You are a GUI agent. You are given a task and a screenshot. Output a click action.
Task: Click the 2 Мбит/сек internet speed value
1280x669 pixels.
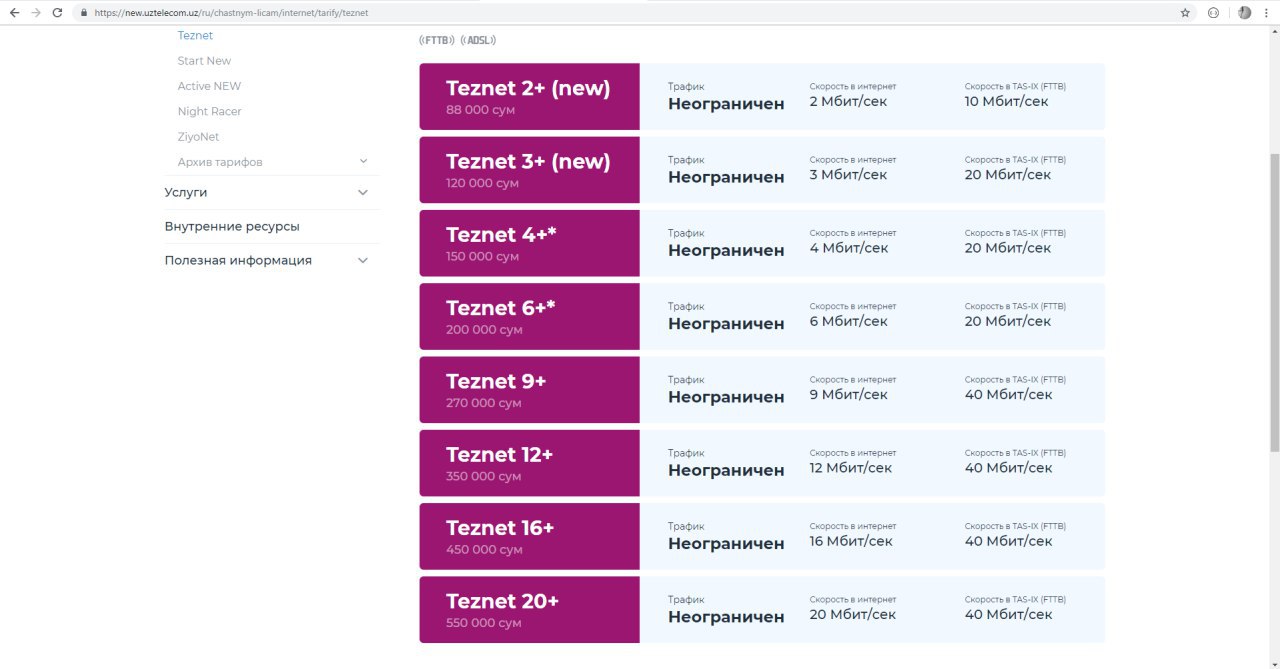848,101
